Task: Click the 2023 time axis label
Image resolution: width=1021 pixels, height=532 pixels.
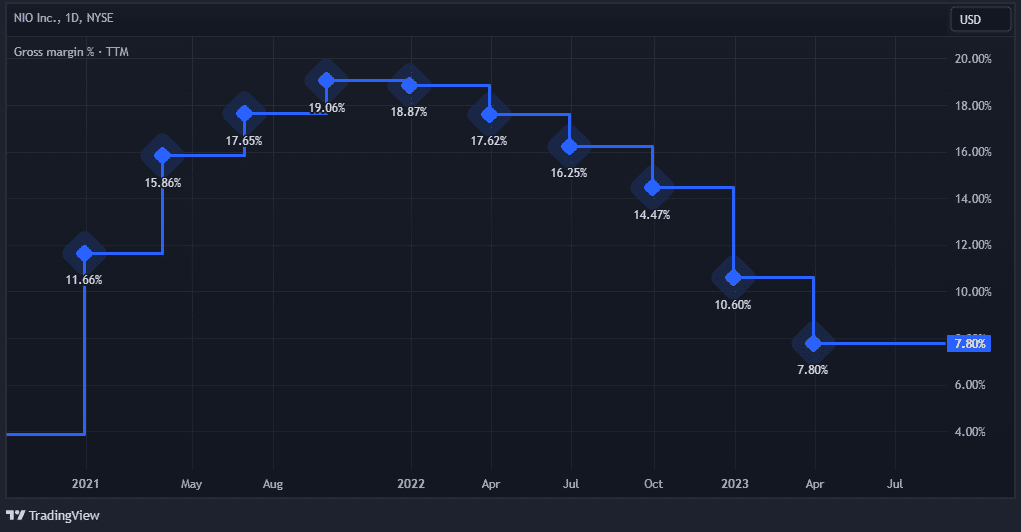Action: coord(734,484)
